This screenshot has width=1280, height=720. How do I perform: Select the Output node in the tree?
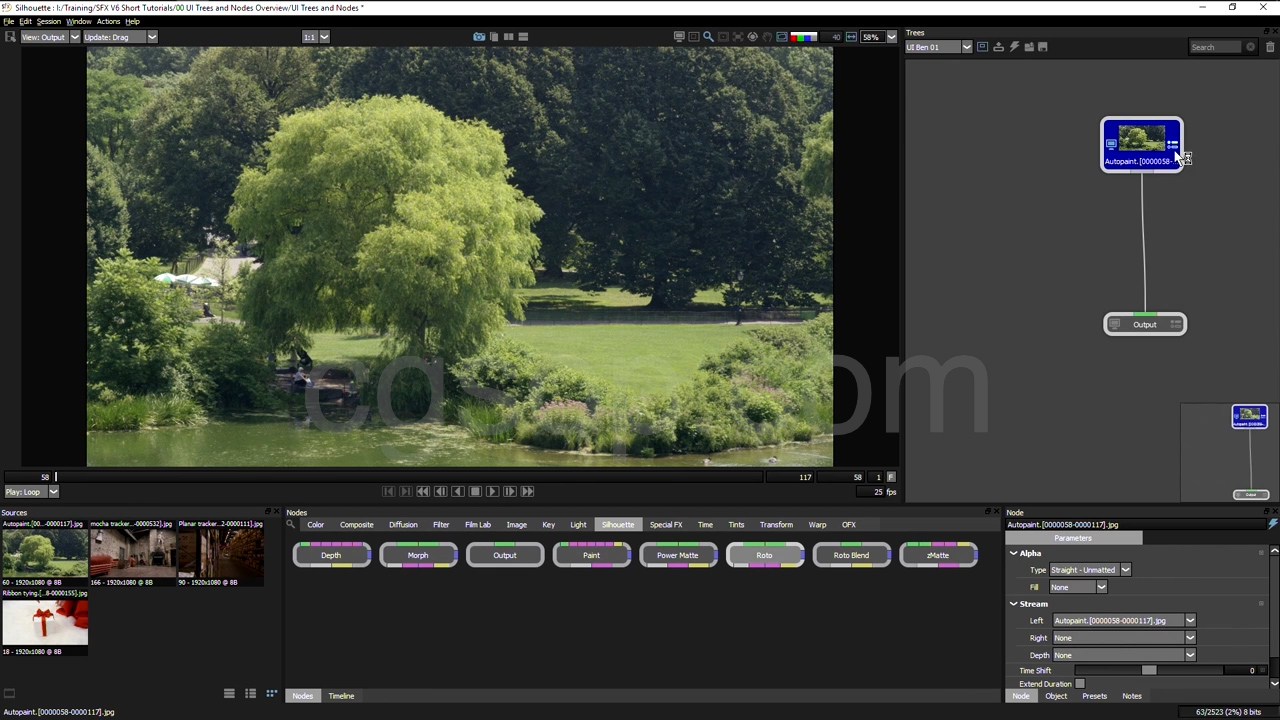point(1145,324)
